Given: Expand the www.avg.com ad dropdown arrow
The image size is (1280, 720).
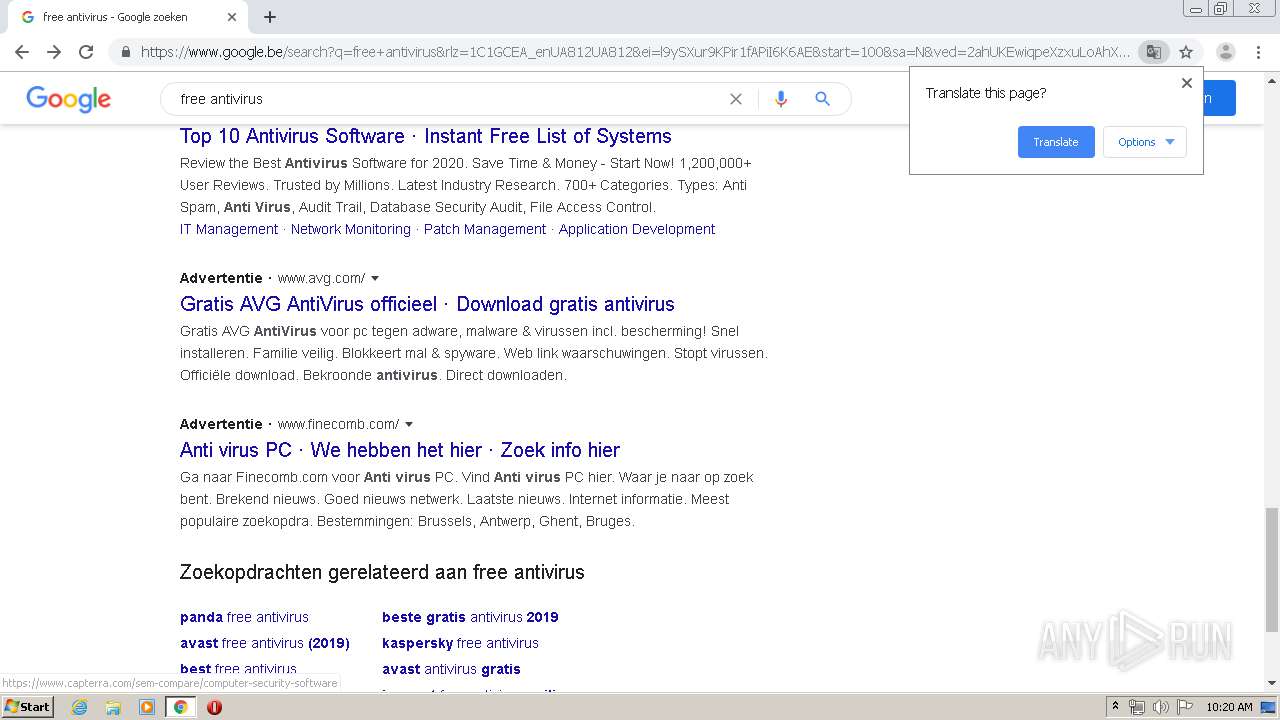Looking at the screenshot, I should tap(375, 278).
